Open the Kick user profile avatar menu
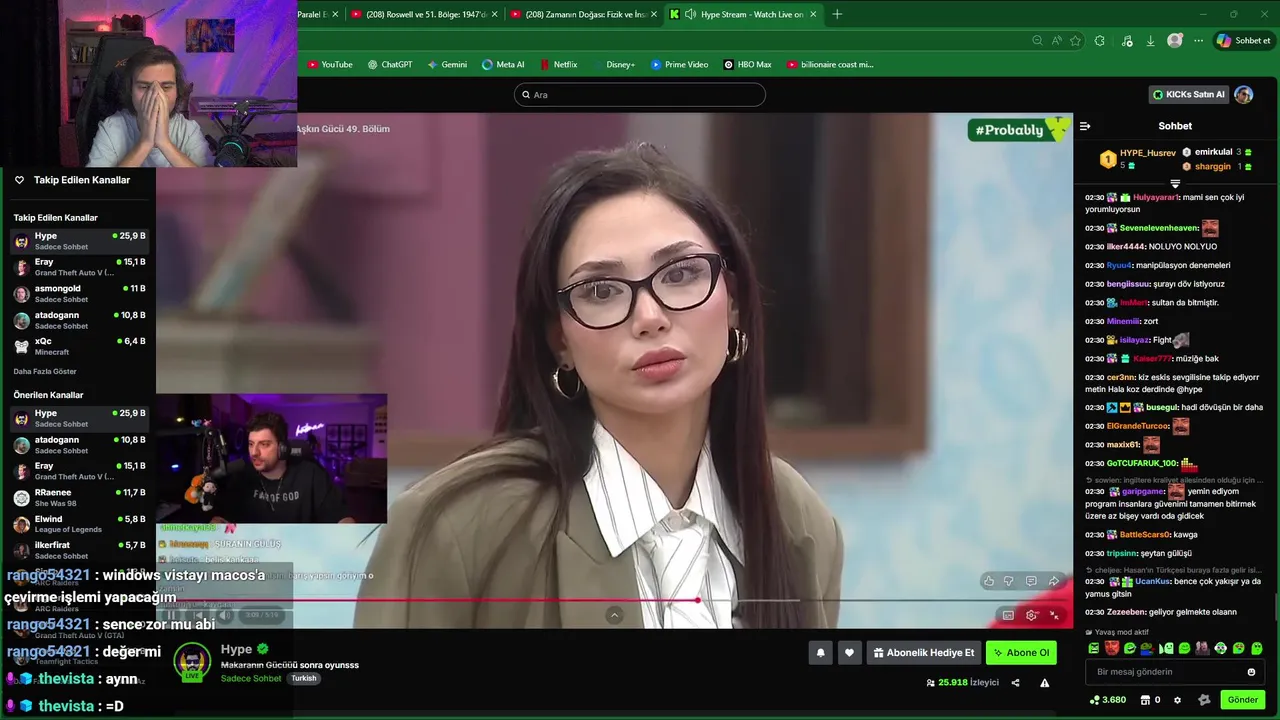This screenshot has height=720, width=1280. coord(1244,94)
